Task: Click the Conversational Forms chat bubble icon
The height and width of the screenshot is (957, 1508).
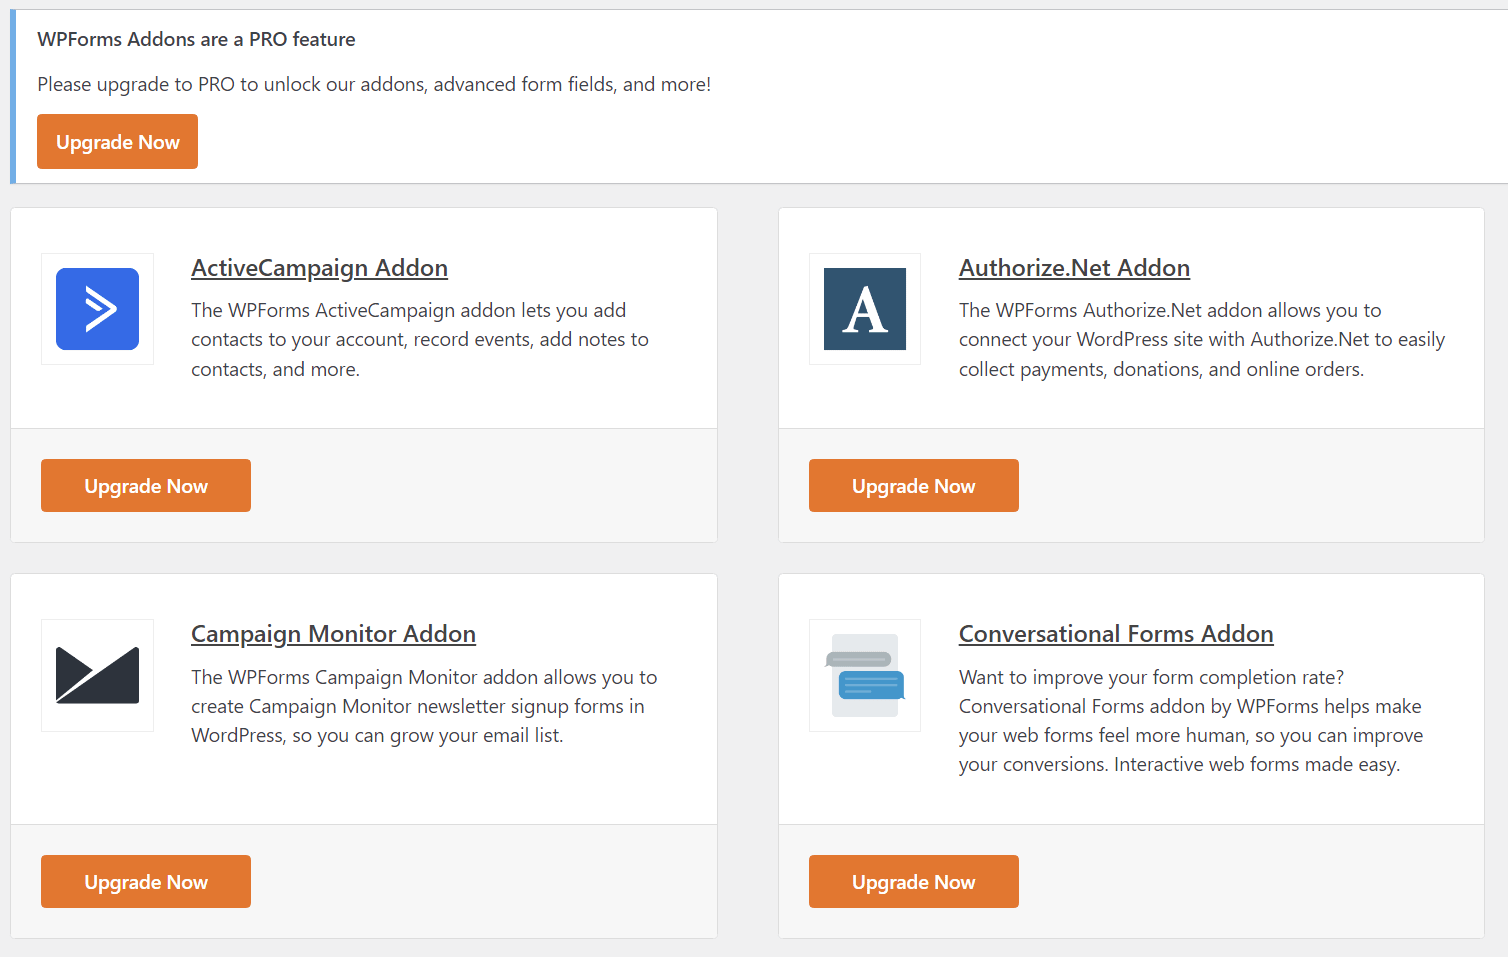Action: 864,675
